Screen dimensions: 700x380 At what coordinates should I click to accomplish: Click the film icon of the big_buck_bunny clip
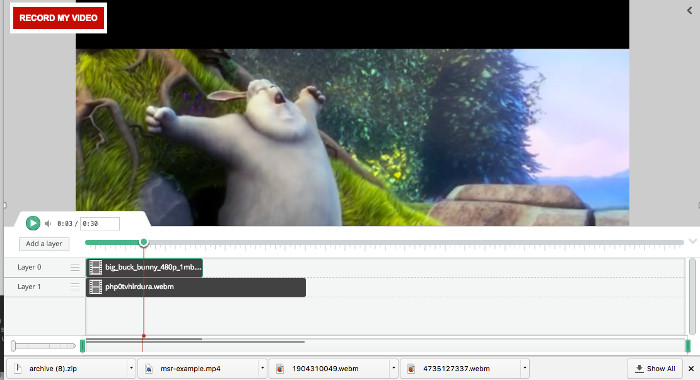96,267
